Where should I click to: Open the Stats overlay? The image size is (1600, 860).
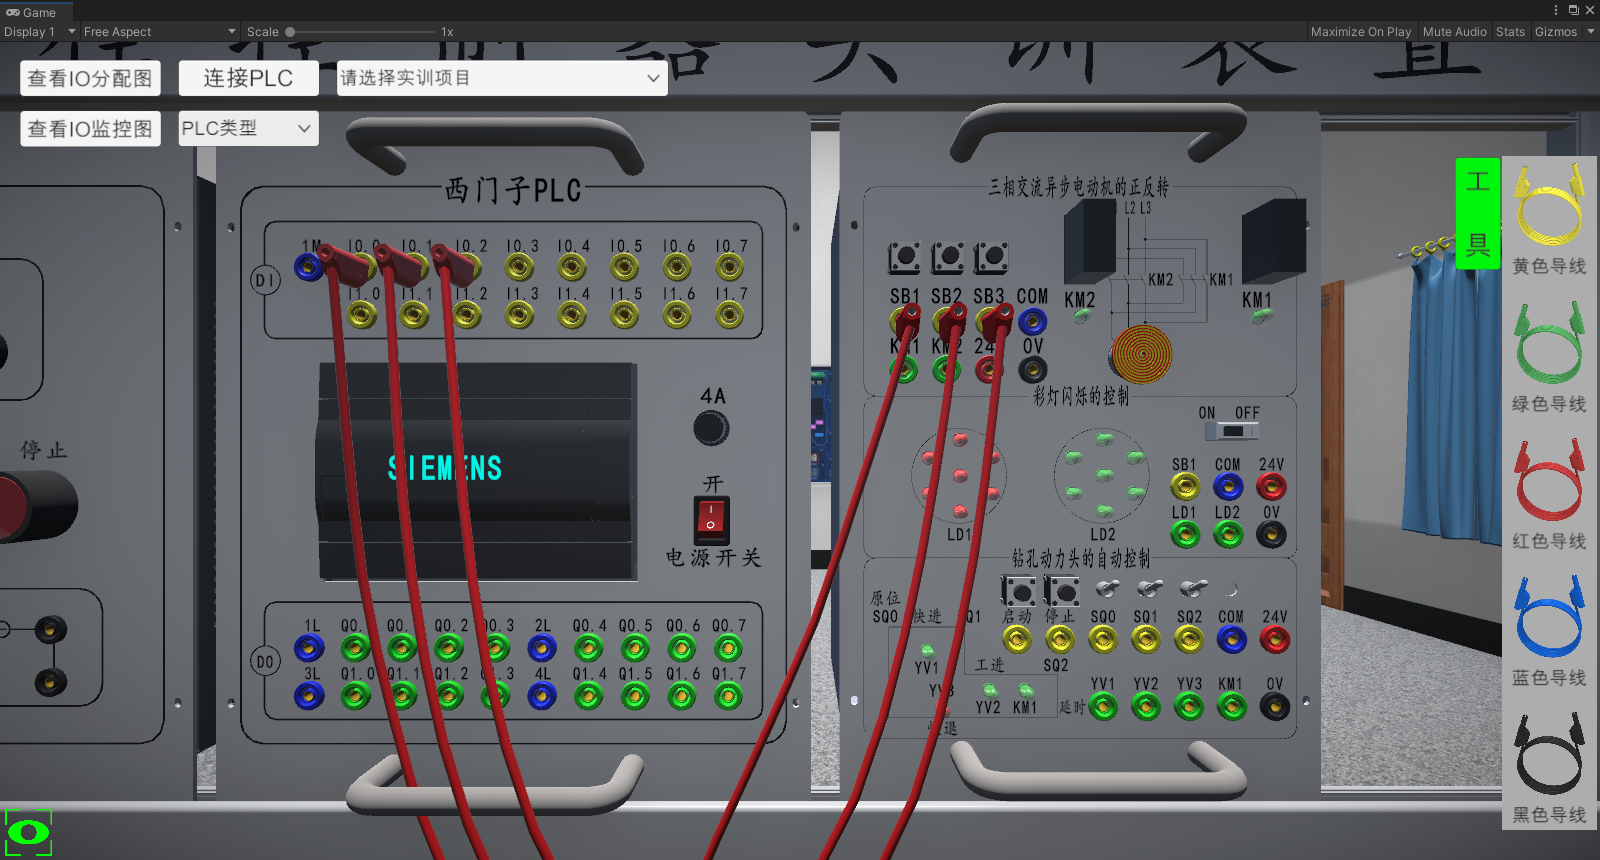pyautogui.click(x=1510, y=32)
